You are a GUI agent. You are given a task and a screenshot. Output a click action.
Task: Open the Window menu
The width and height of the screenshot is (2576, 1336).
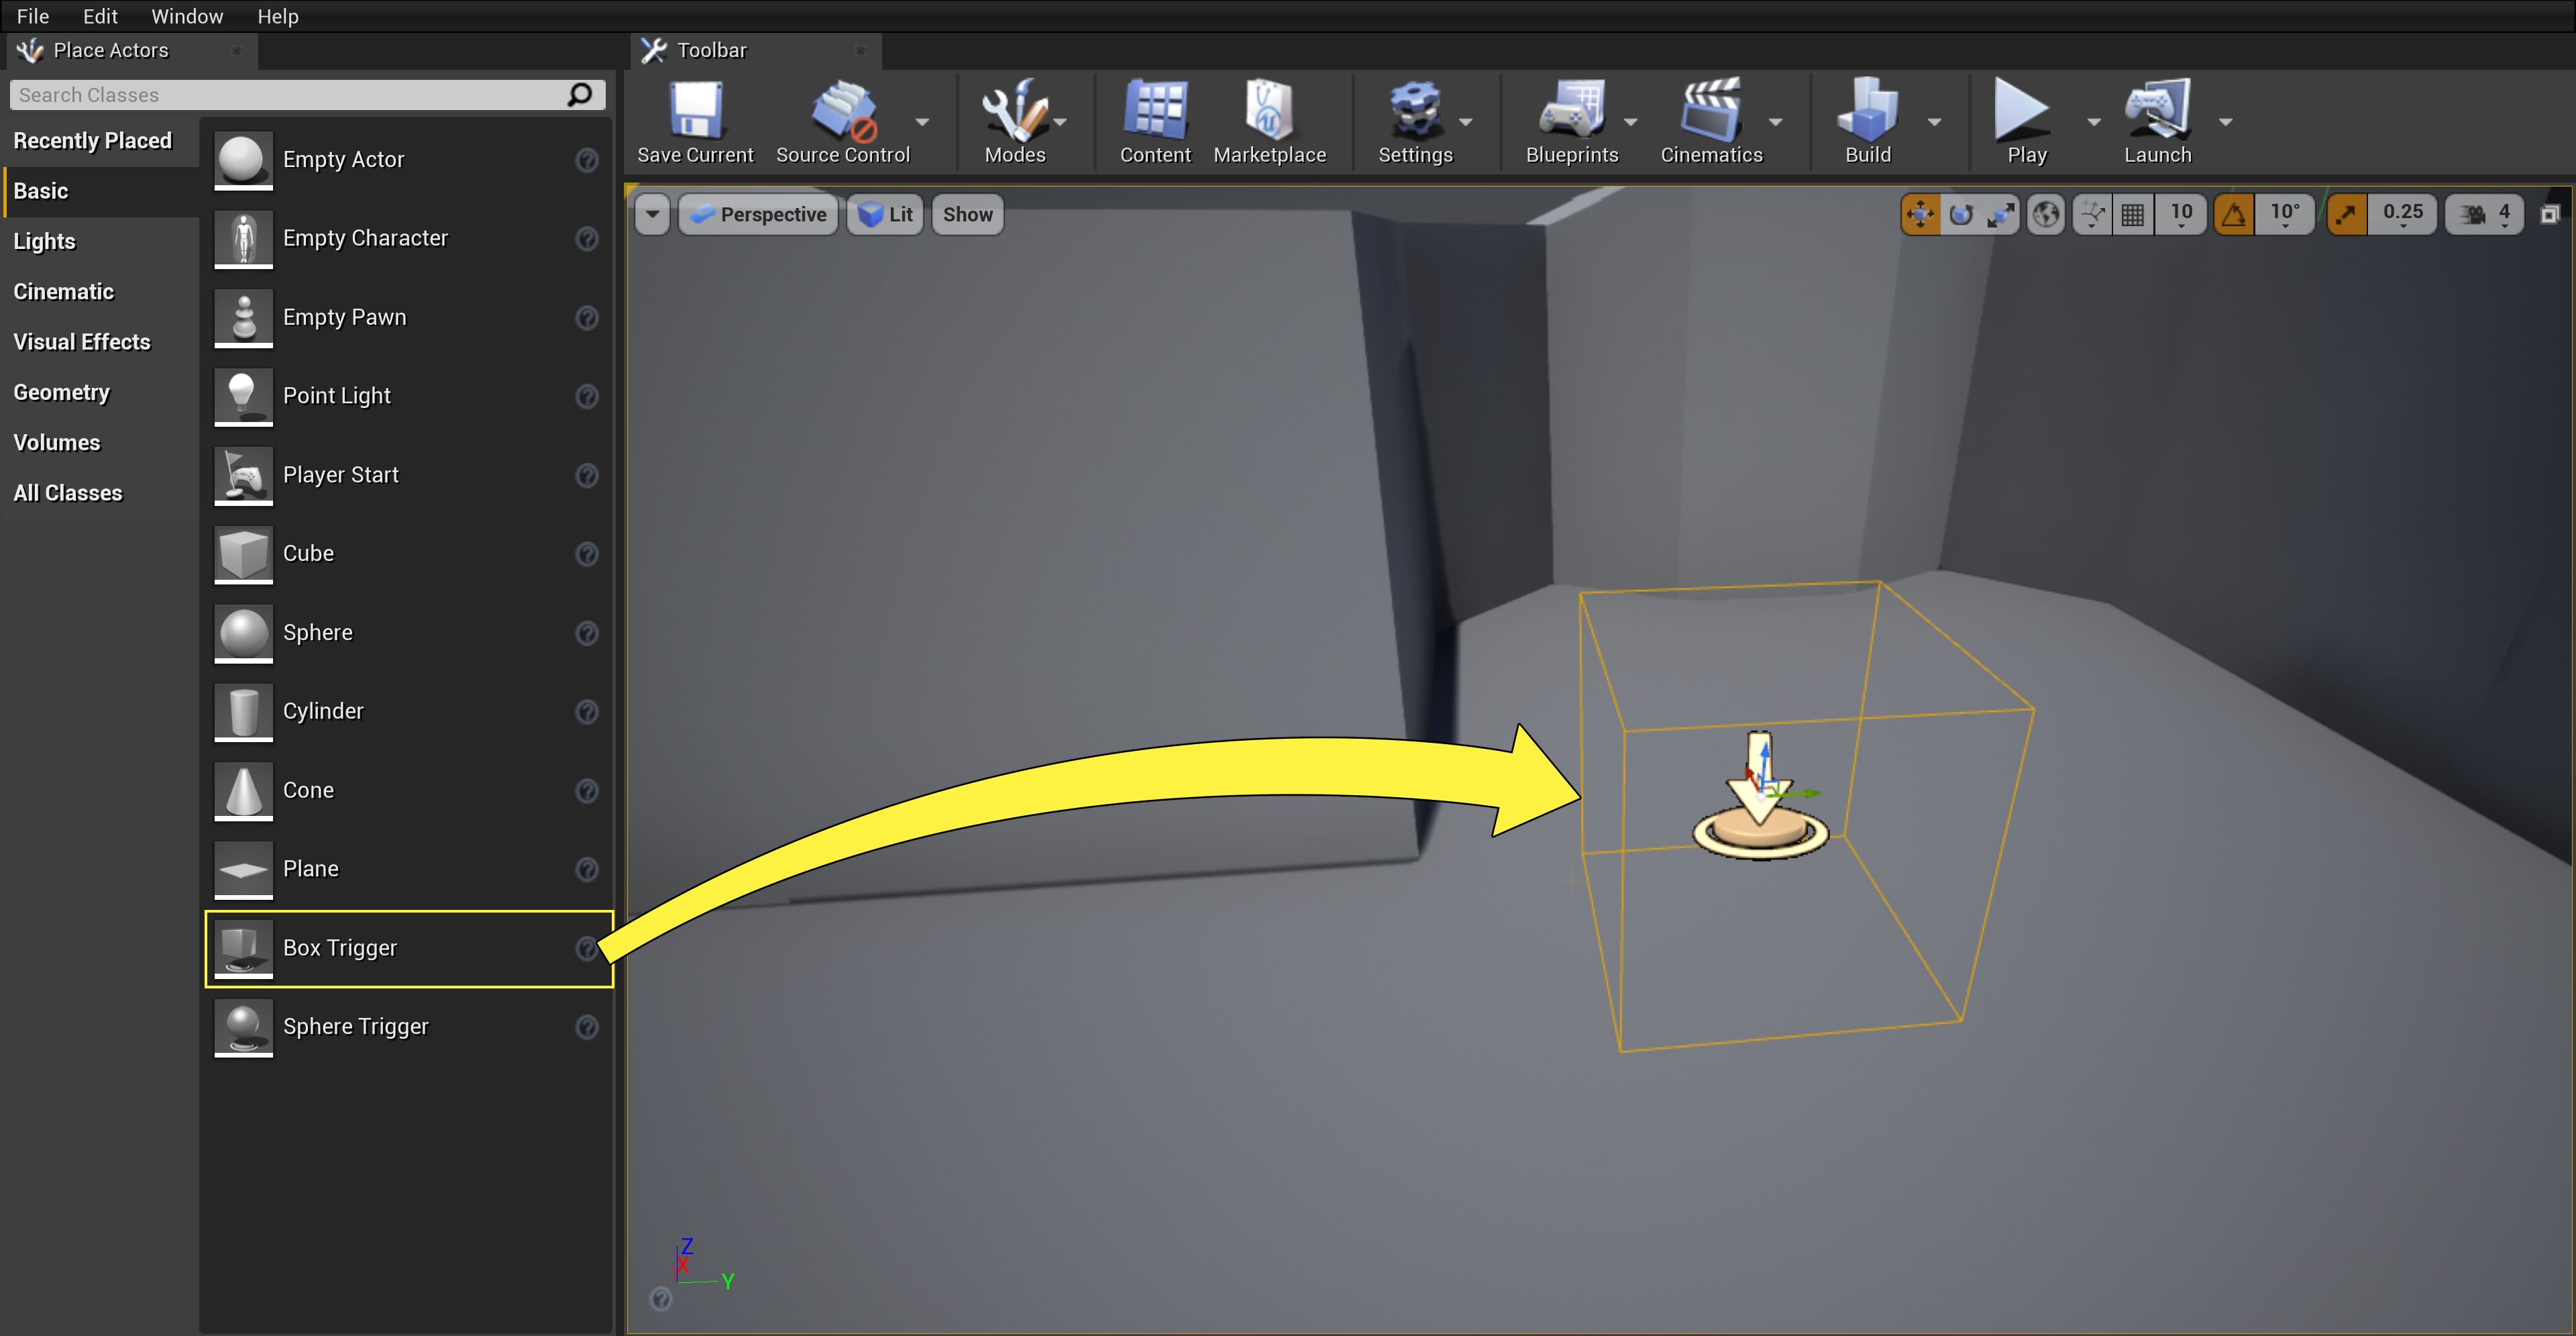click(187, 16)
